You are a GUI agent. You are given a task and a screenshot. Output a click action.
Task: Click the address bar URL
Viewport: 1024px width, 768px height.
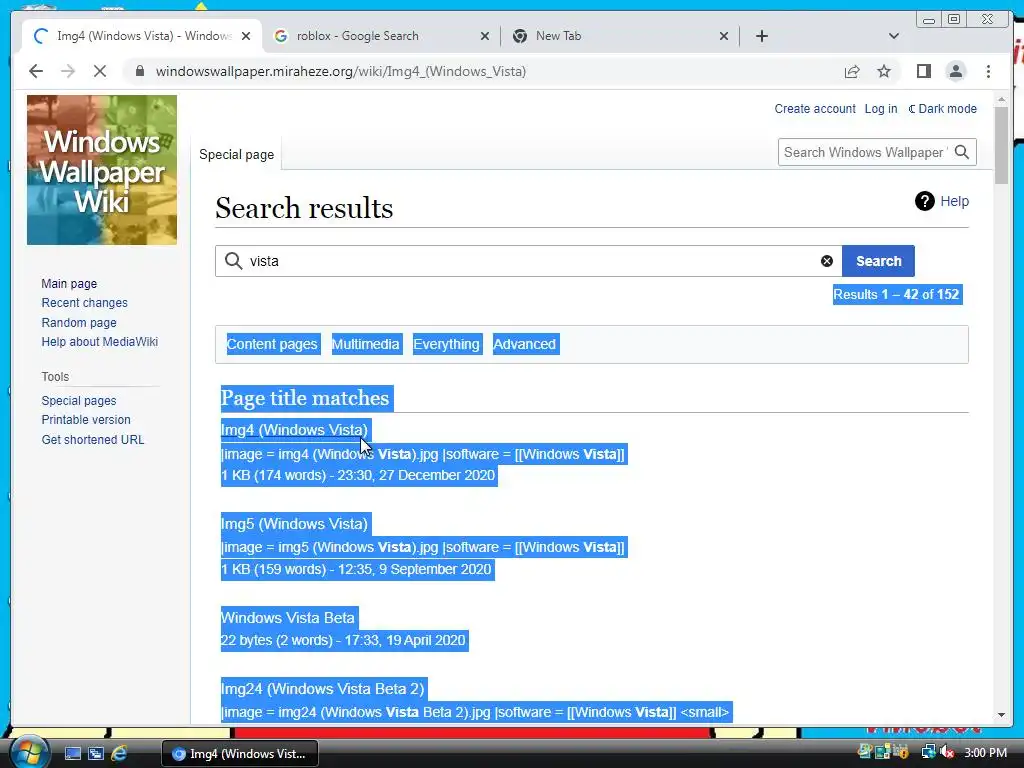click(340, 71)
